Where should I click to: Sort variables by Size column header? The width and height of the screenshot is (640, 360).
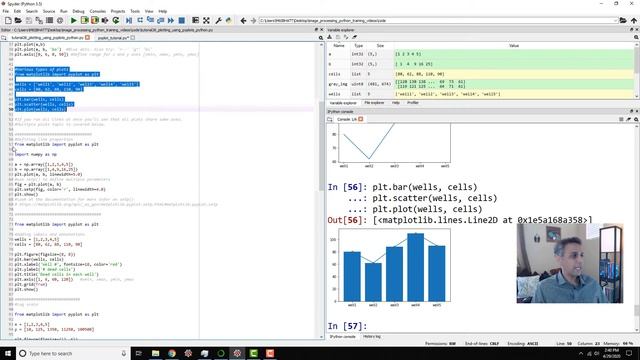pyautogui.click(x=380, y=46)
